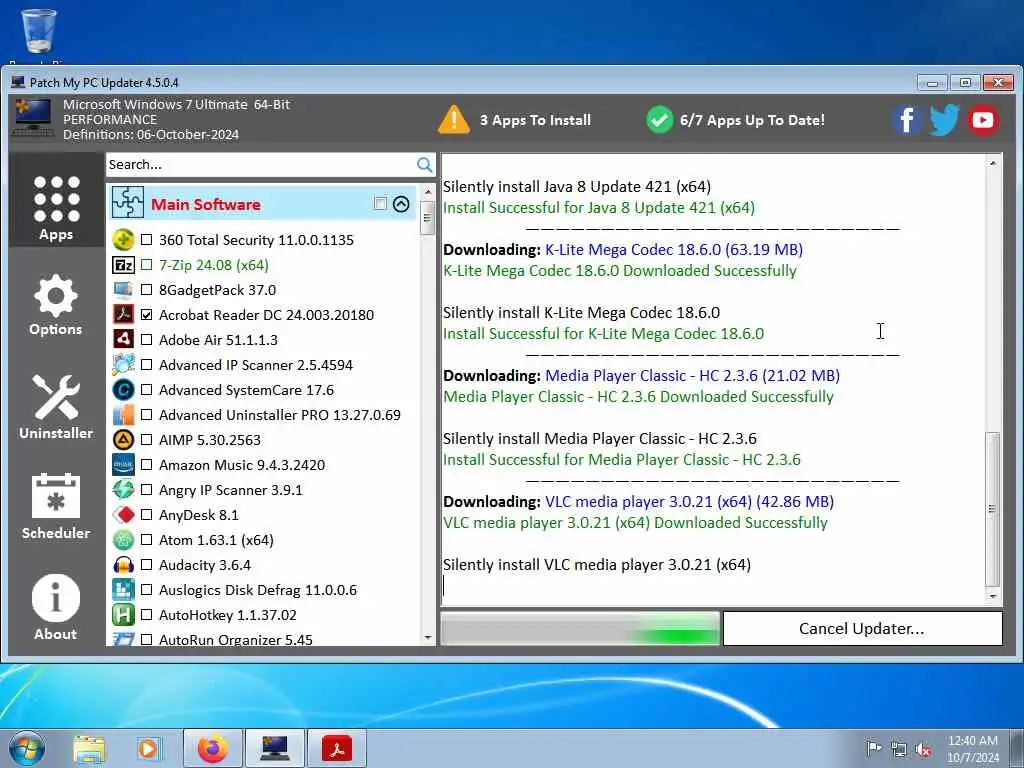1024x768 pixels.
Task: Click K-Lite Mega Codec download link text
Action: click(674, 249)
